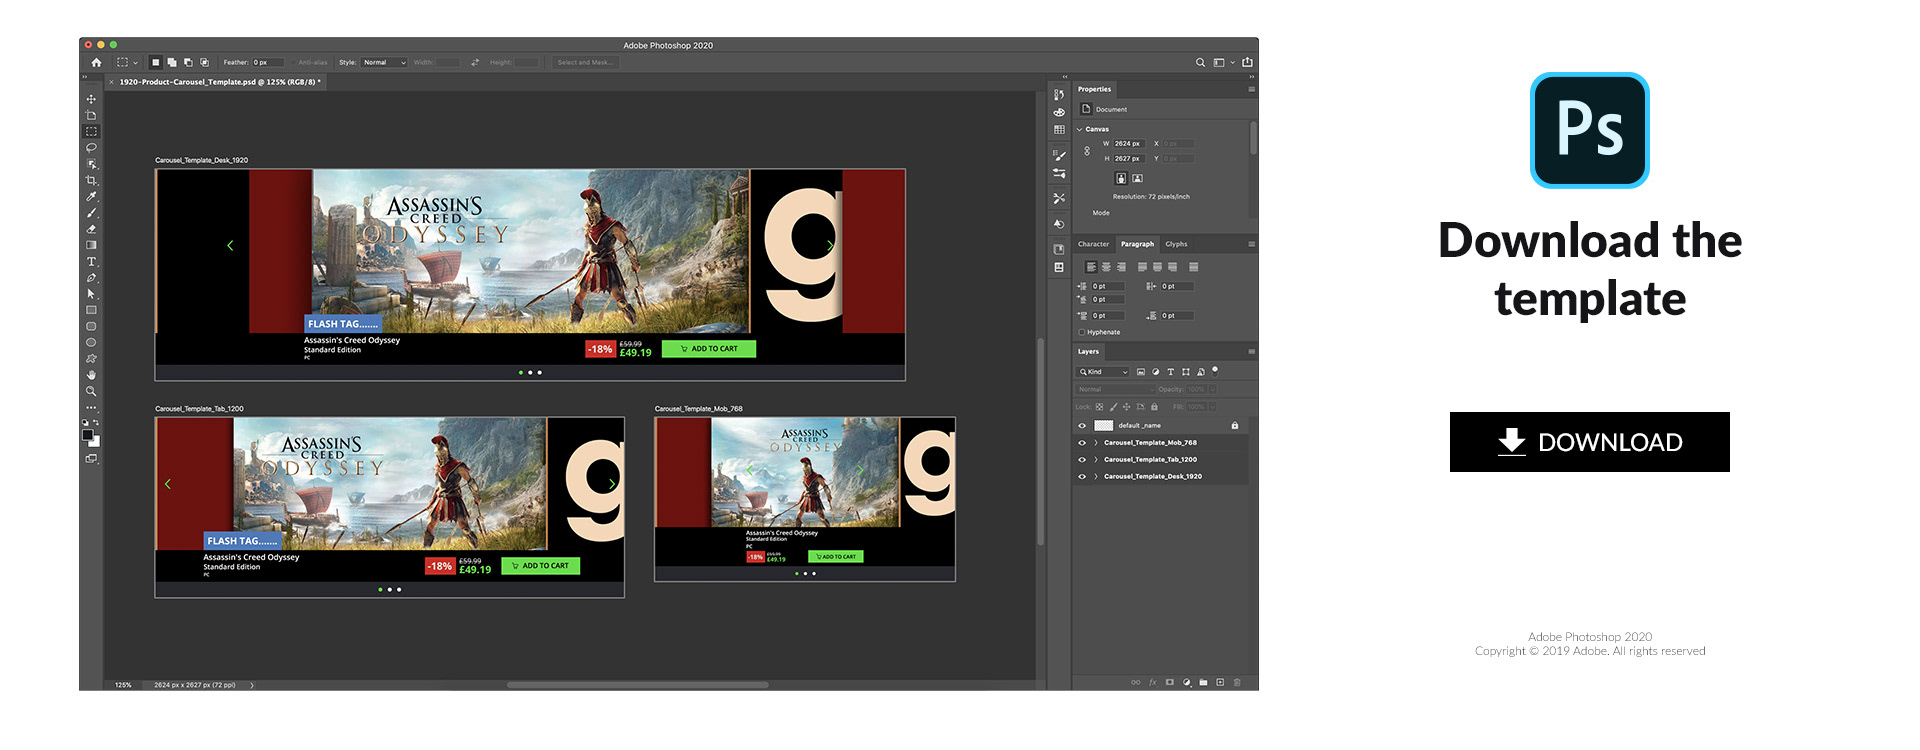
Task: Open the workspace switcher dropdown
Action: pyautogui.click(x=1223, y=62)
